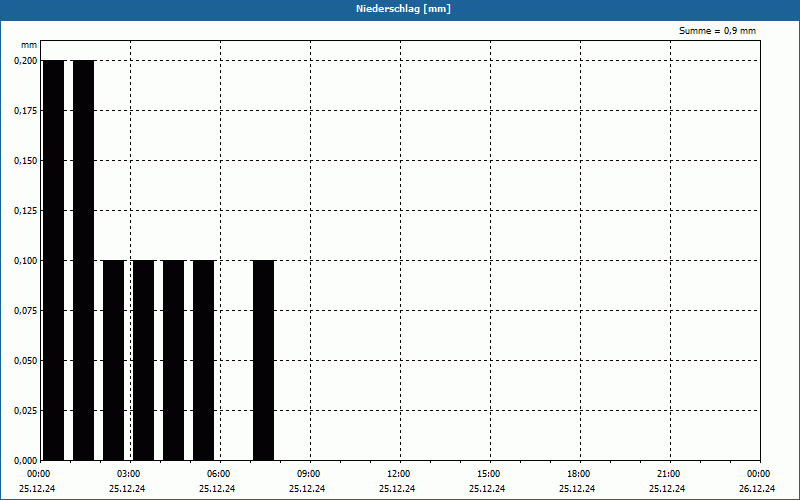Viewport: 800px width, 500px height.
Task: Click the 0,200 y-axis value
Action: click(x=26, y=61)
